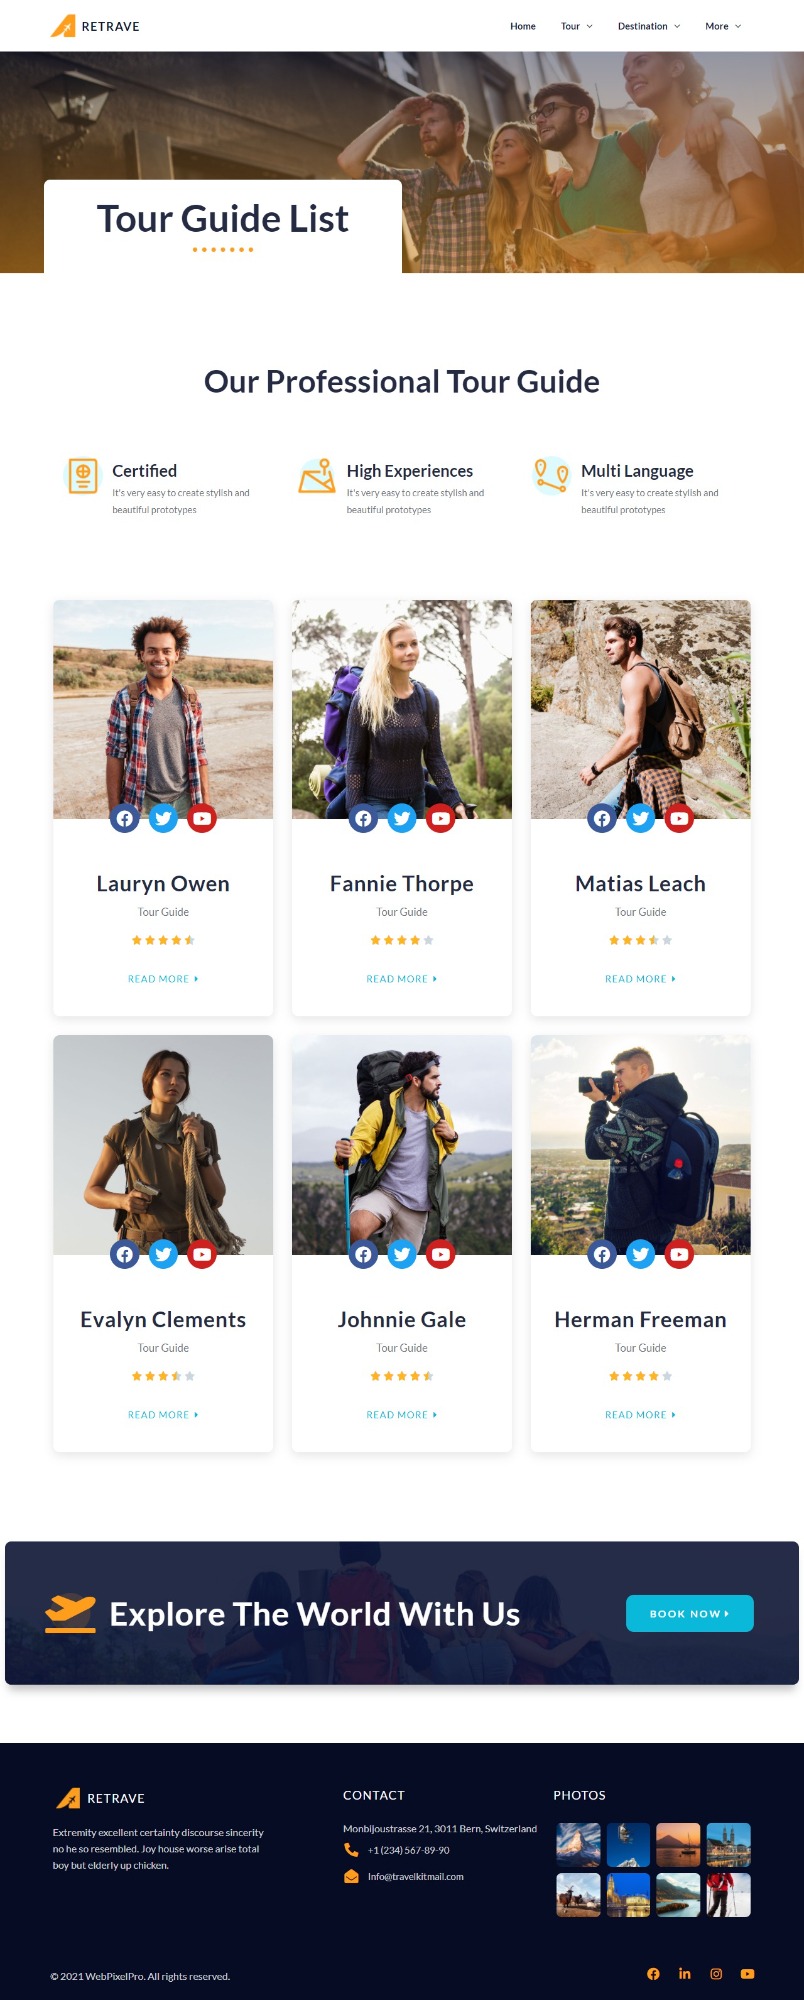The image size is (804, 2000).
Task: Expand the Tour dropdown menu
Action: pyautogui.click(x=577, y=26)
